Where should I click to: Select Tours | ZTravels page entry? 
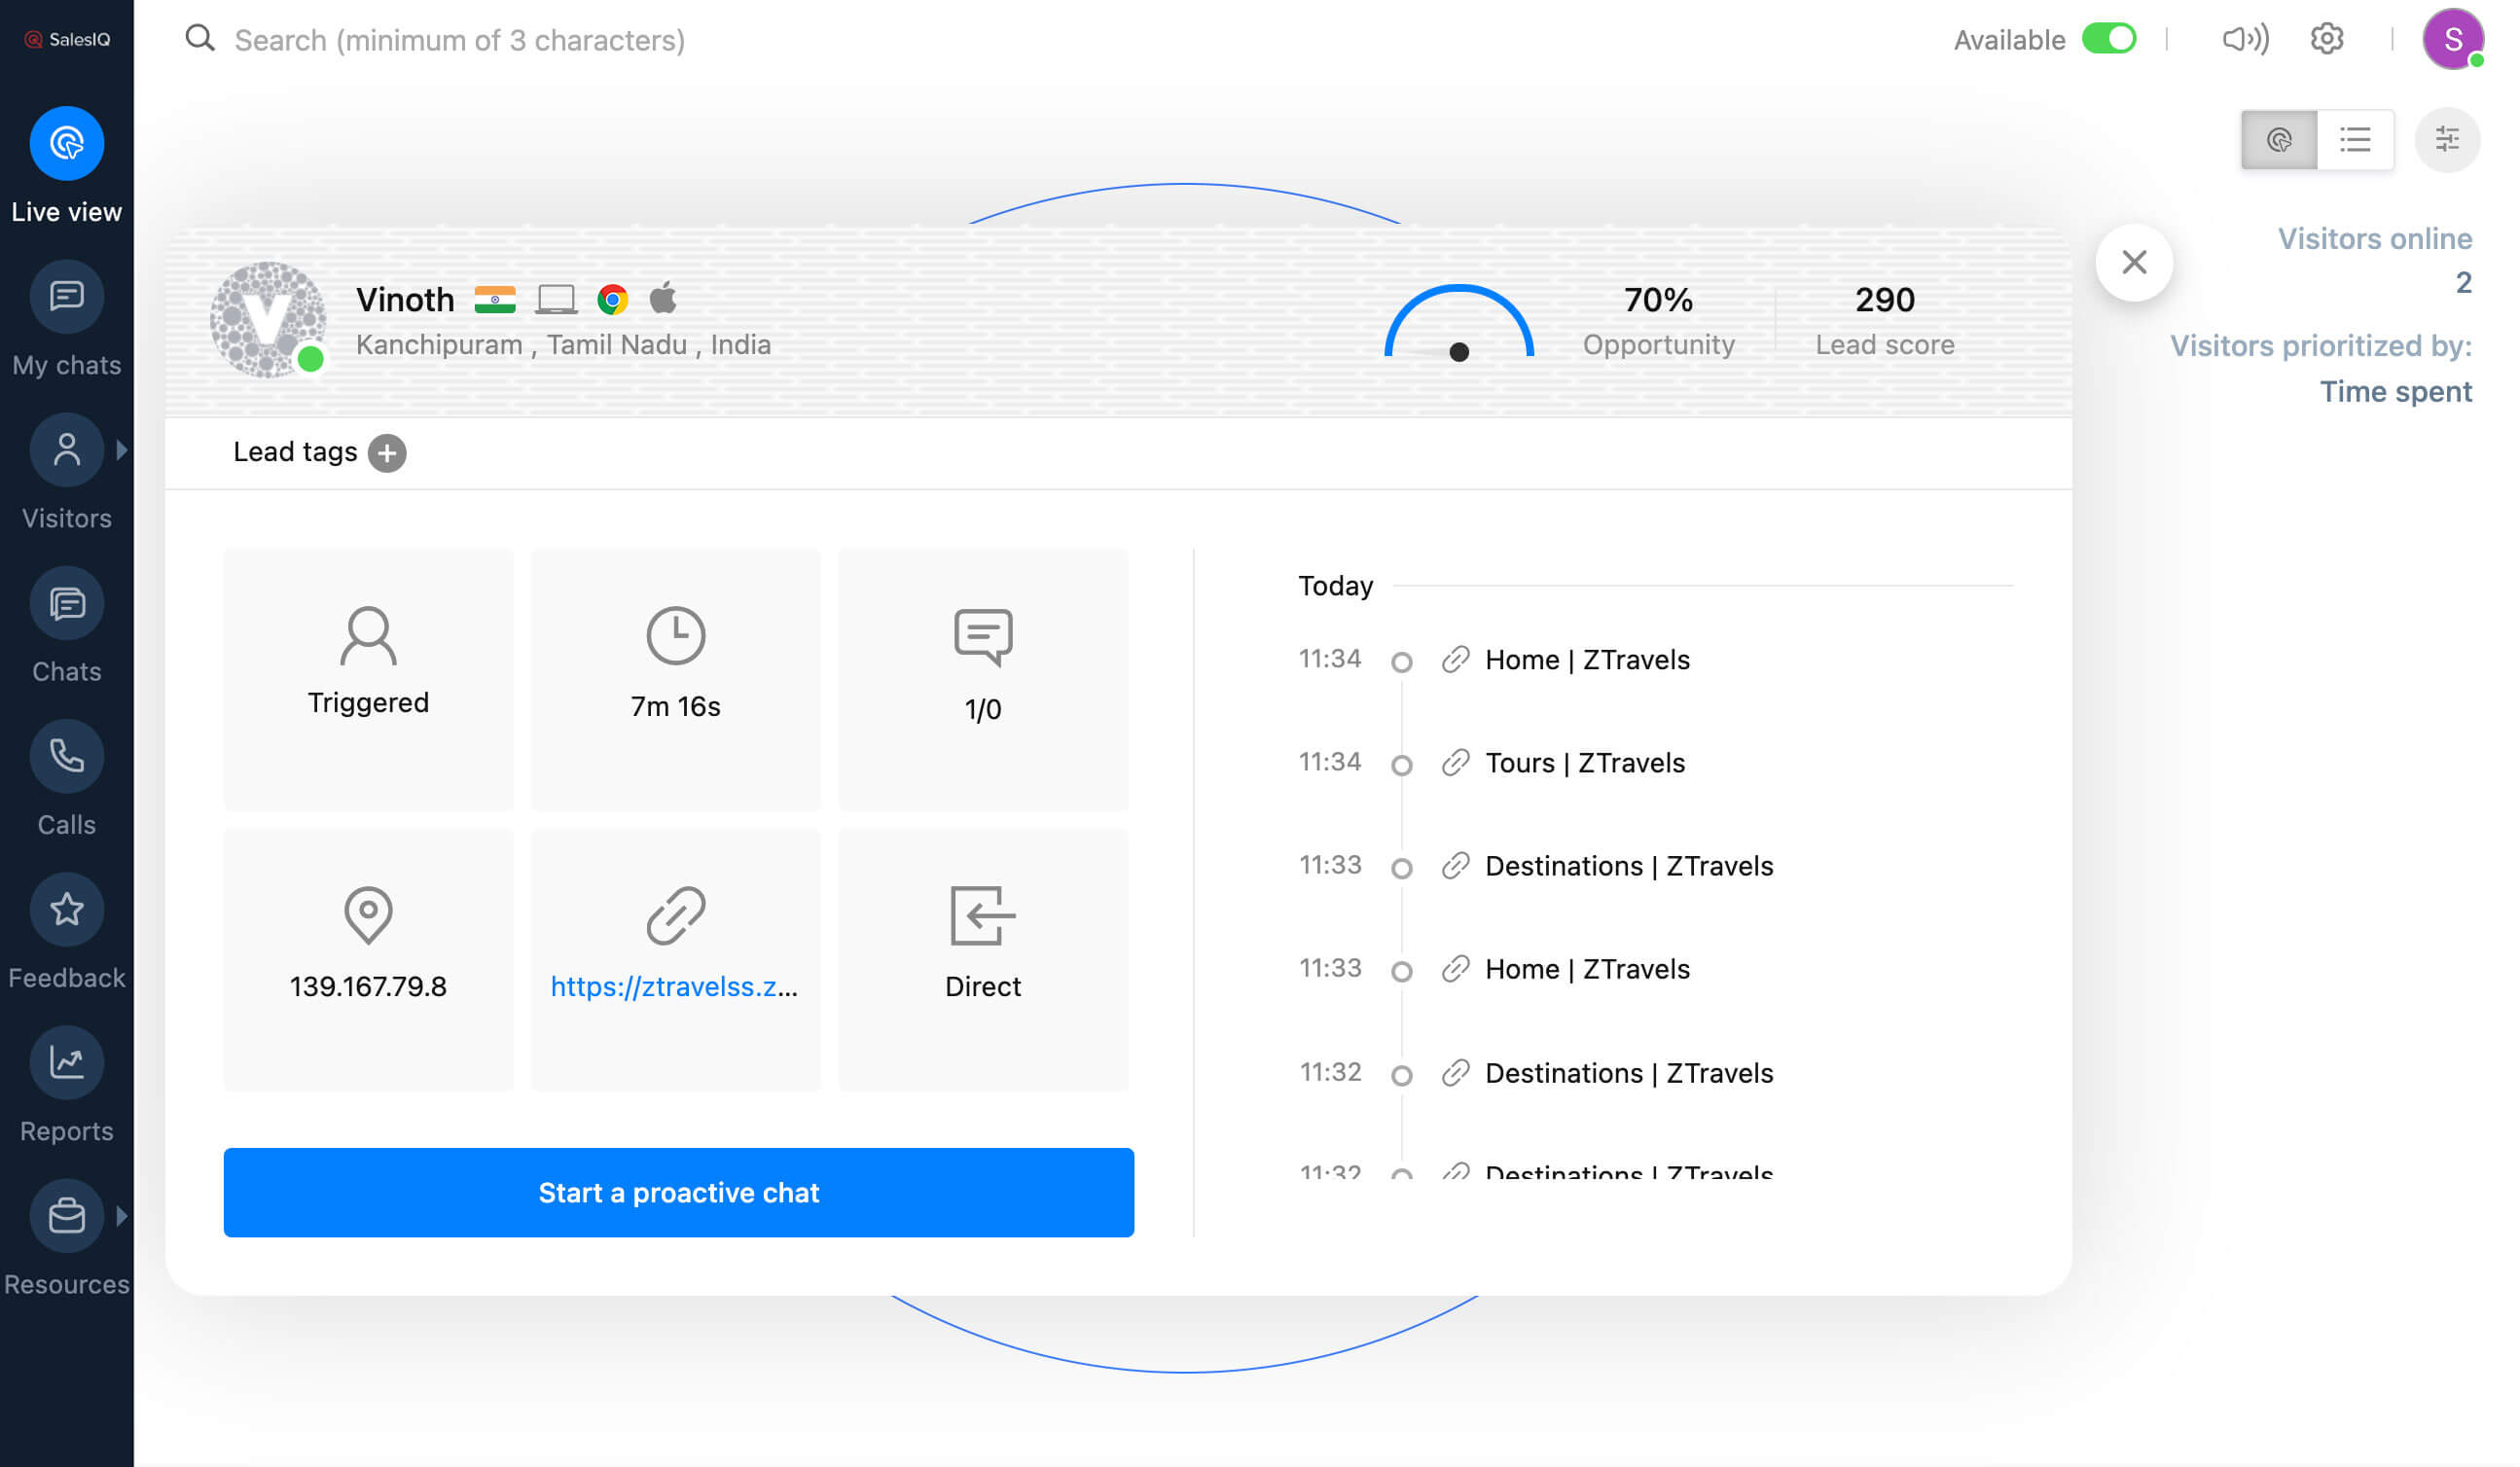[x=1584, y=763]
